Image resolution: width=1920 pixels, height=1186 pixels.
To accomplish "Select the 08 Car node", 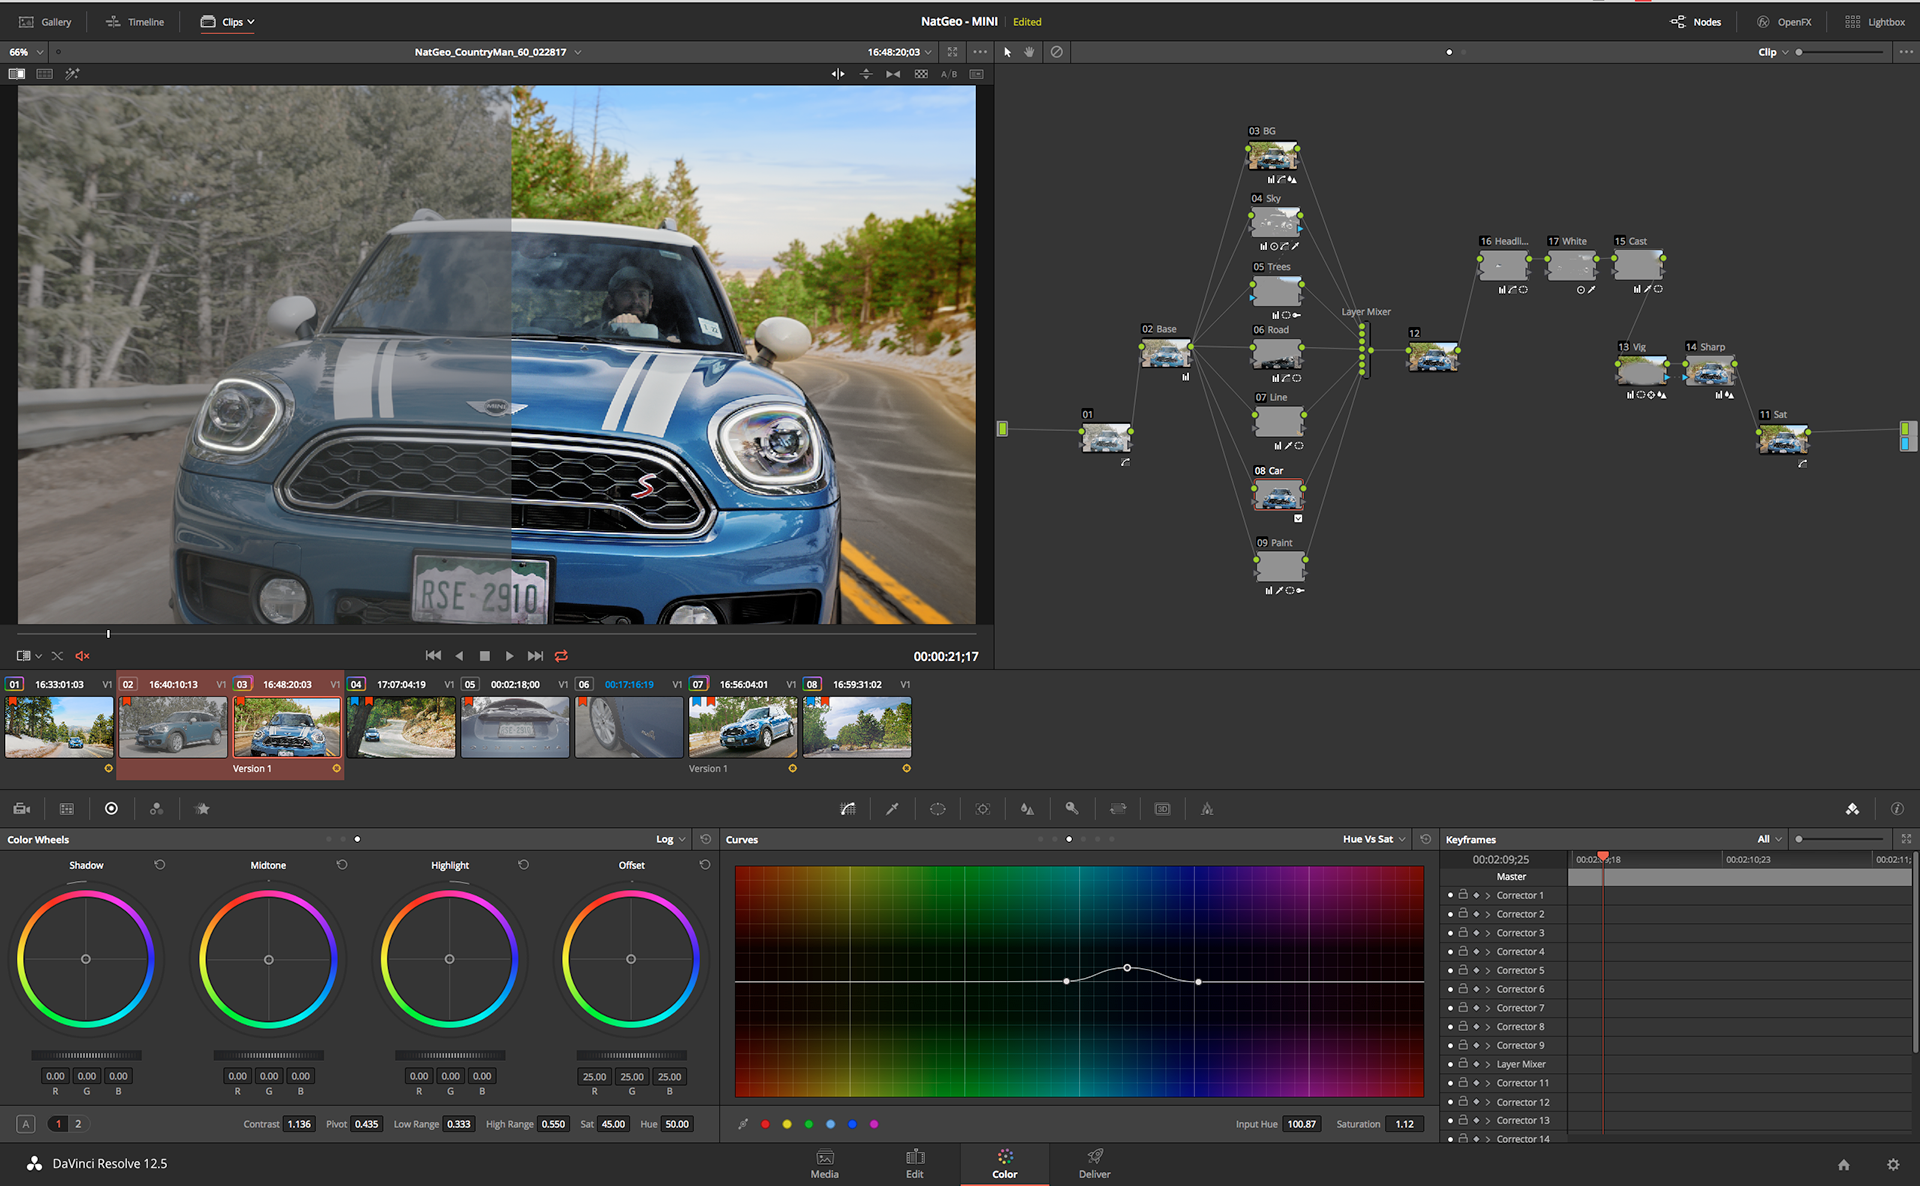I will click(1278, 495).
